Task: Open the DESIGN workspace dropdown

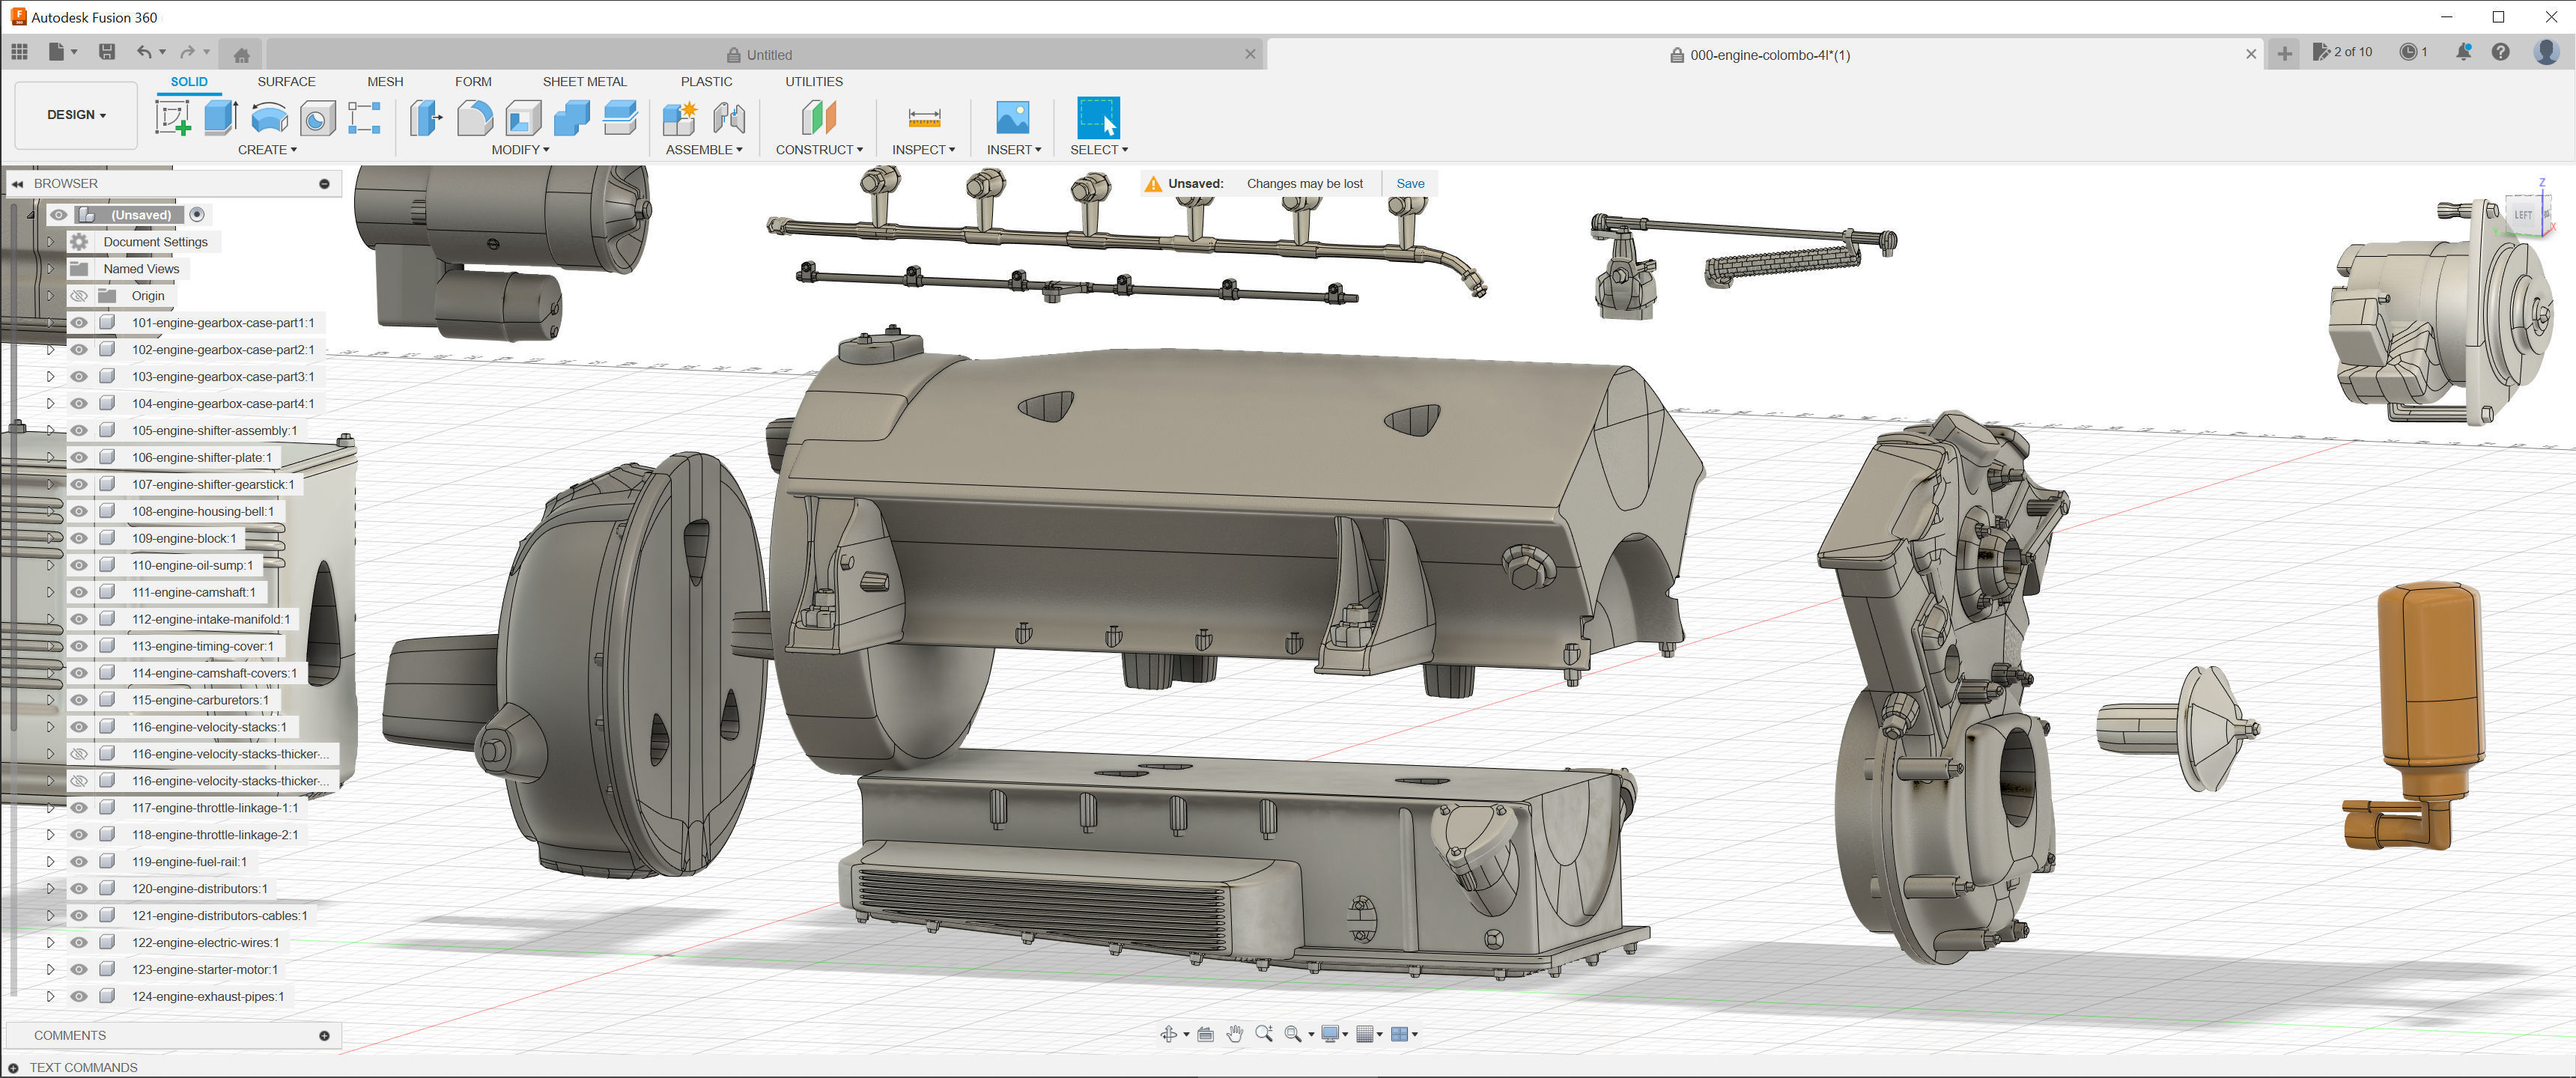Action: click(x=76, y=115)
